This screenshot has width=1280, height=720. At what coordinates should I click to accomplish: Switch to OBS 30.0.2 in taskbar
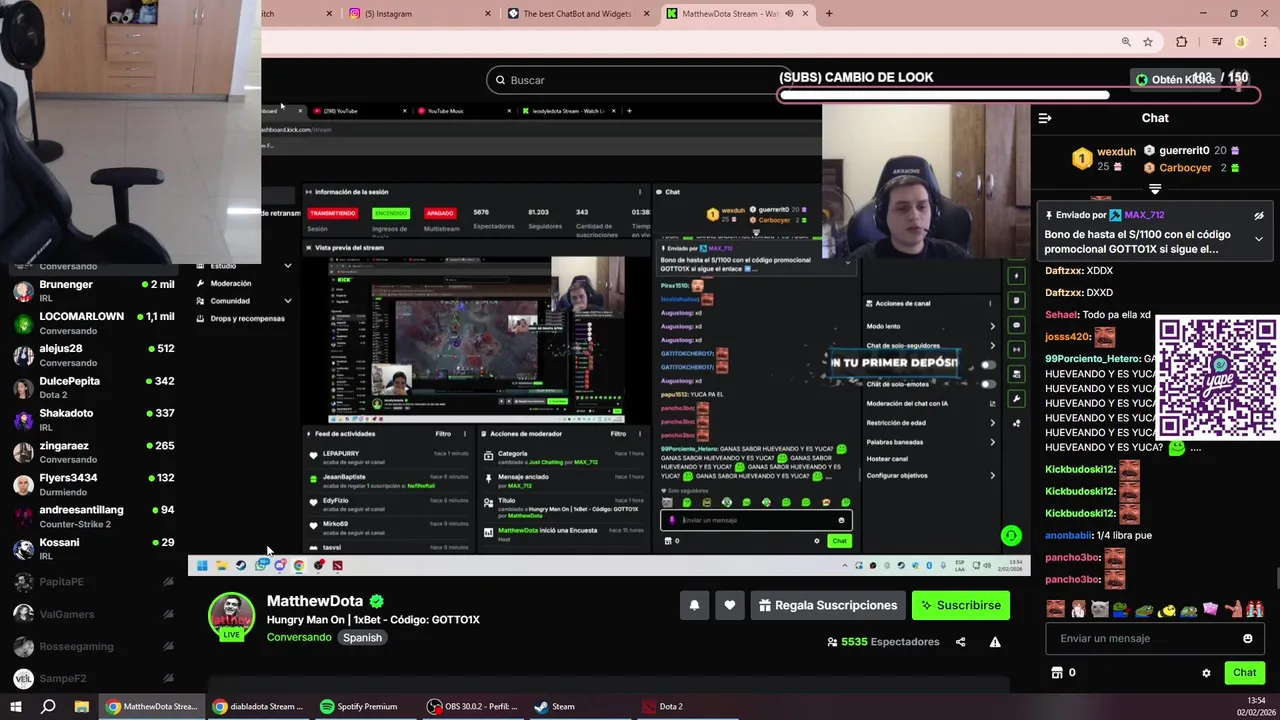(472, 706)
